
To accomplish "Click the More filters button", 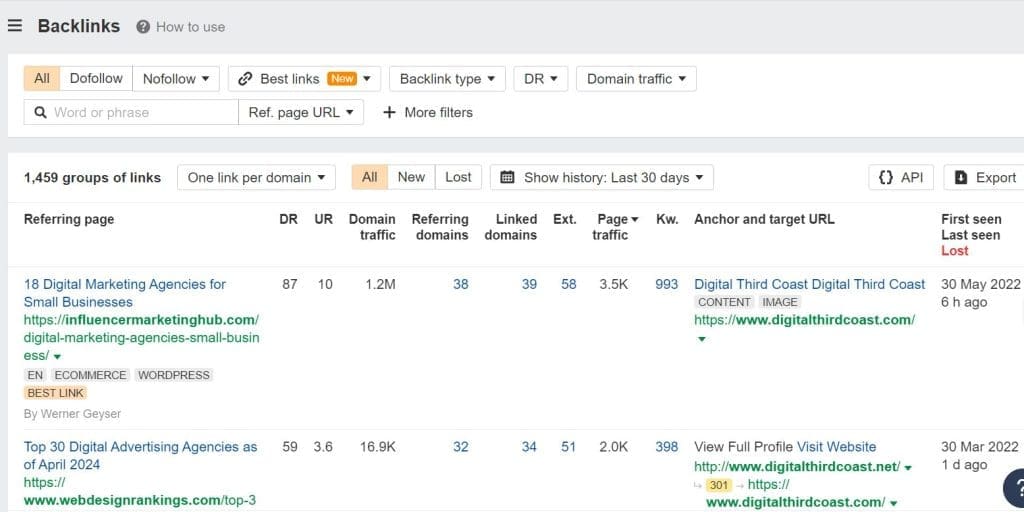I will [428, 112].
